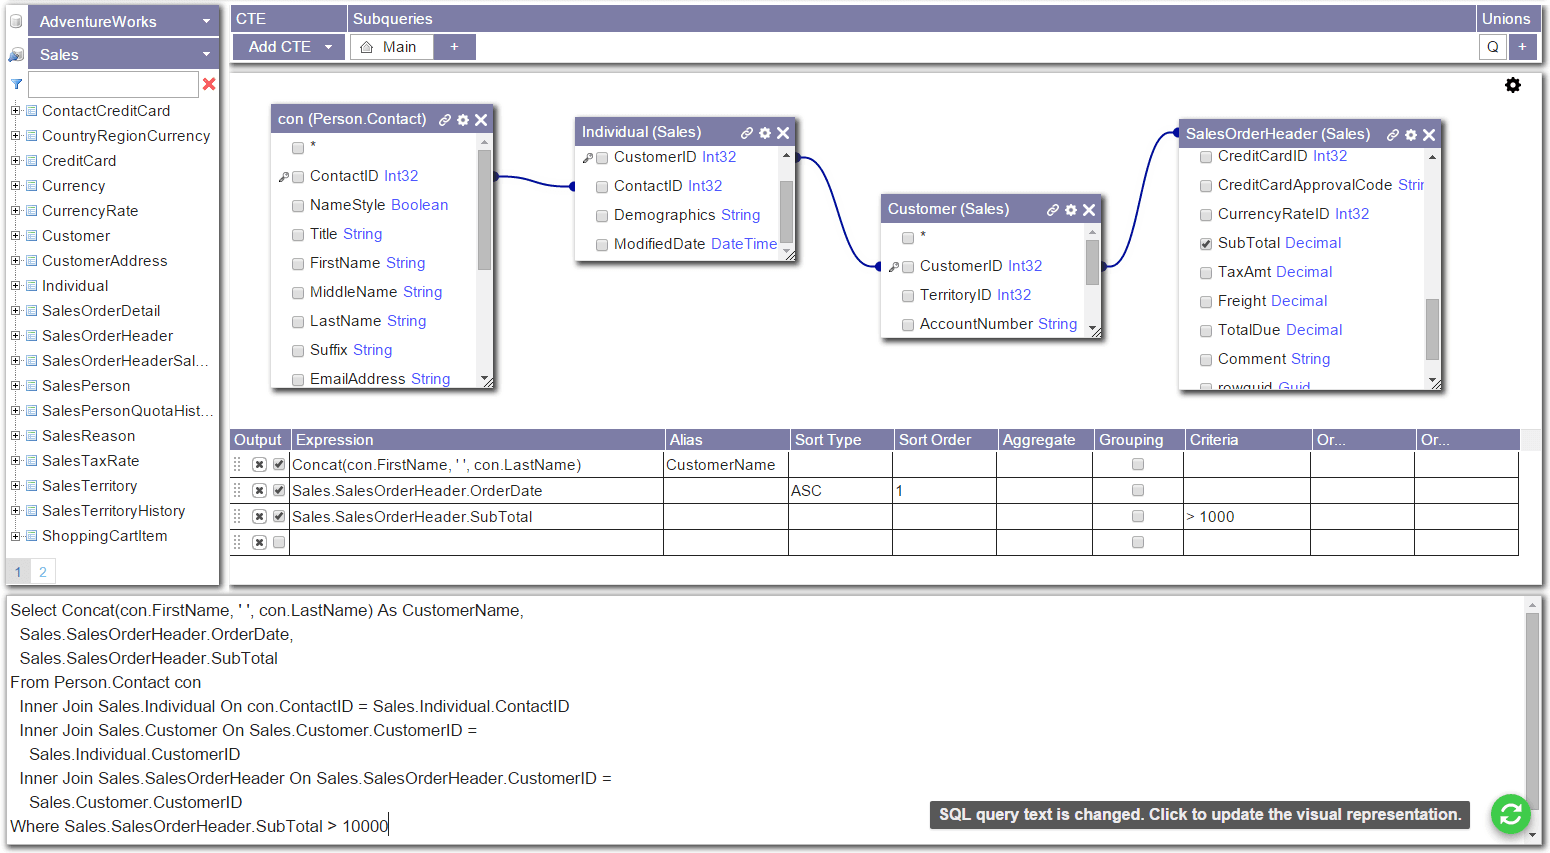
Task: Remove the SalesOrderHeader (Sales) table
Action: 1429,135
